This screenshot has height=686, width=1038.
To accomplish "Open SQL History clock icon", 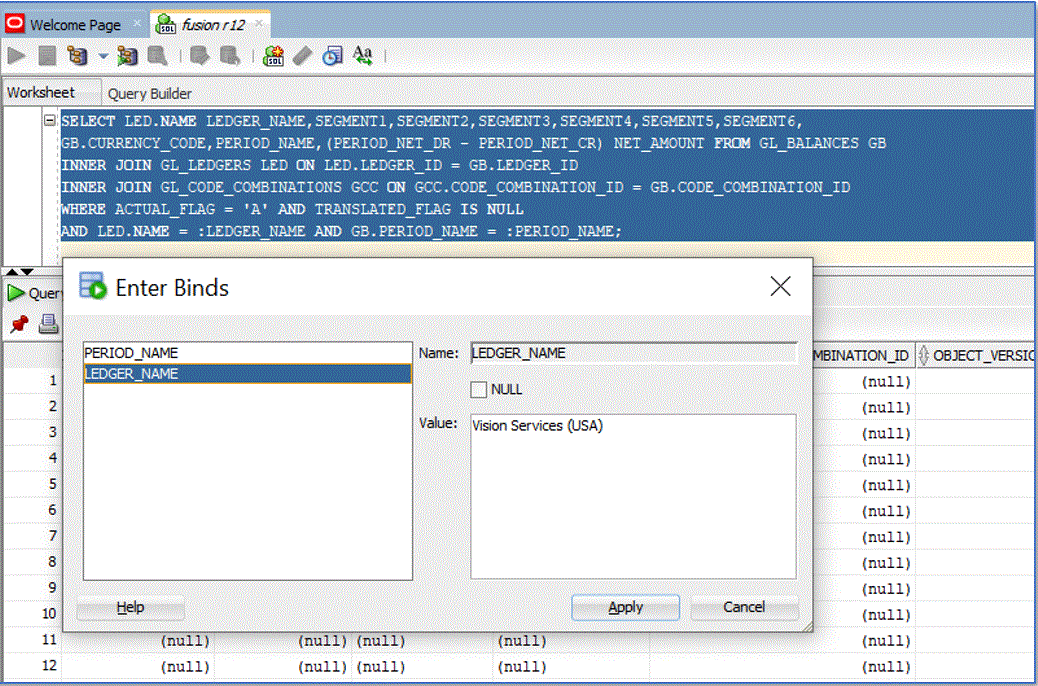I will point(332,56).
